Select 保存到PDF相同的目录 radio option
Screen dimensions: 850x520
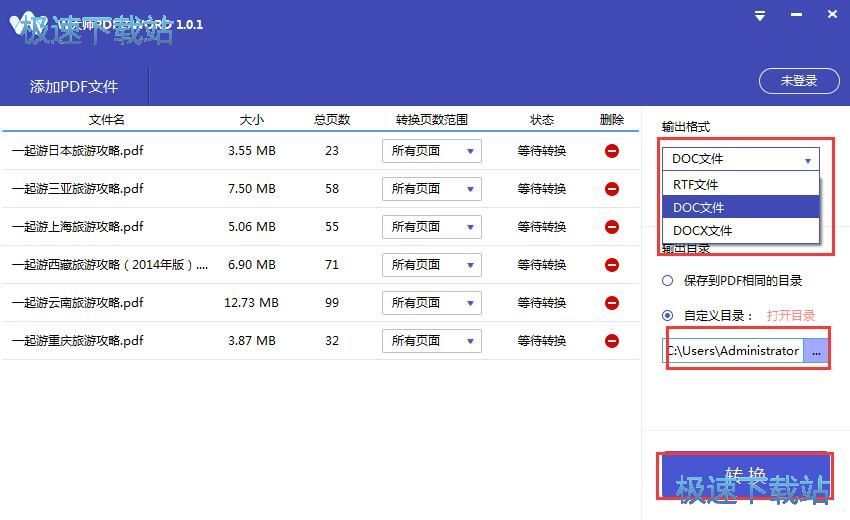(x=667, y=280)
